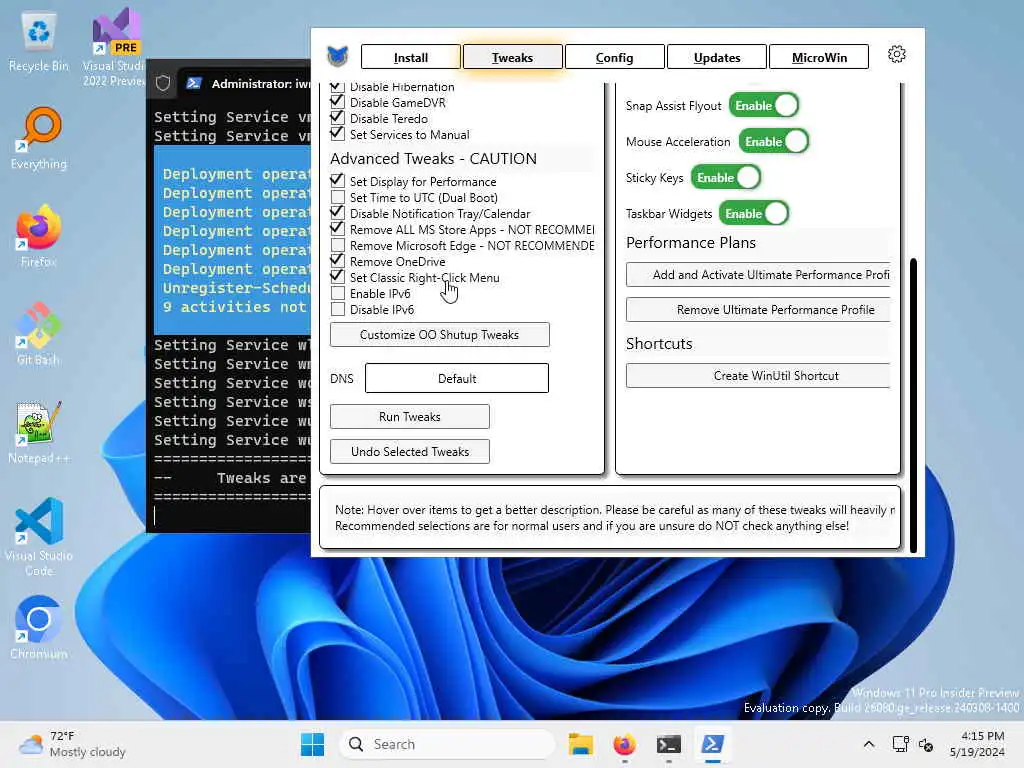Open Git Bash desktop shortcut

(x=39, y=334)
